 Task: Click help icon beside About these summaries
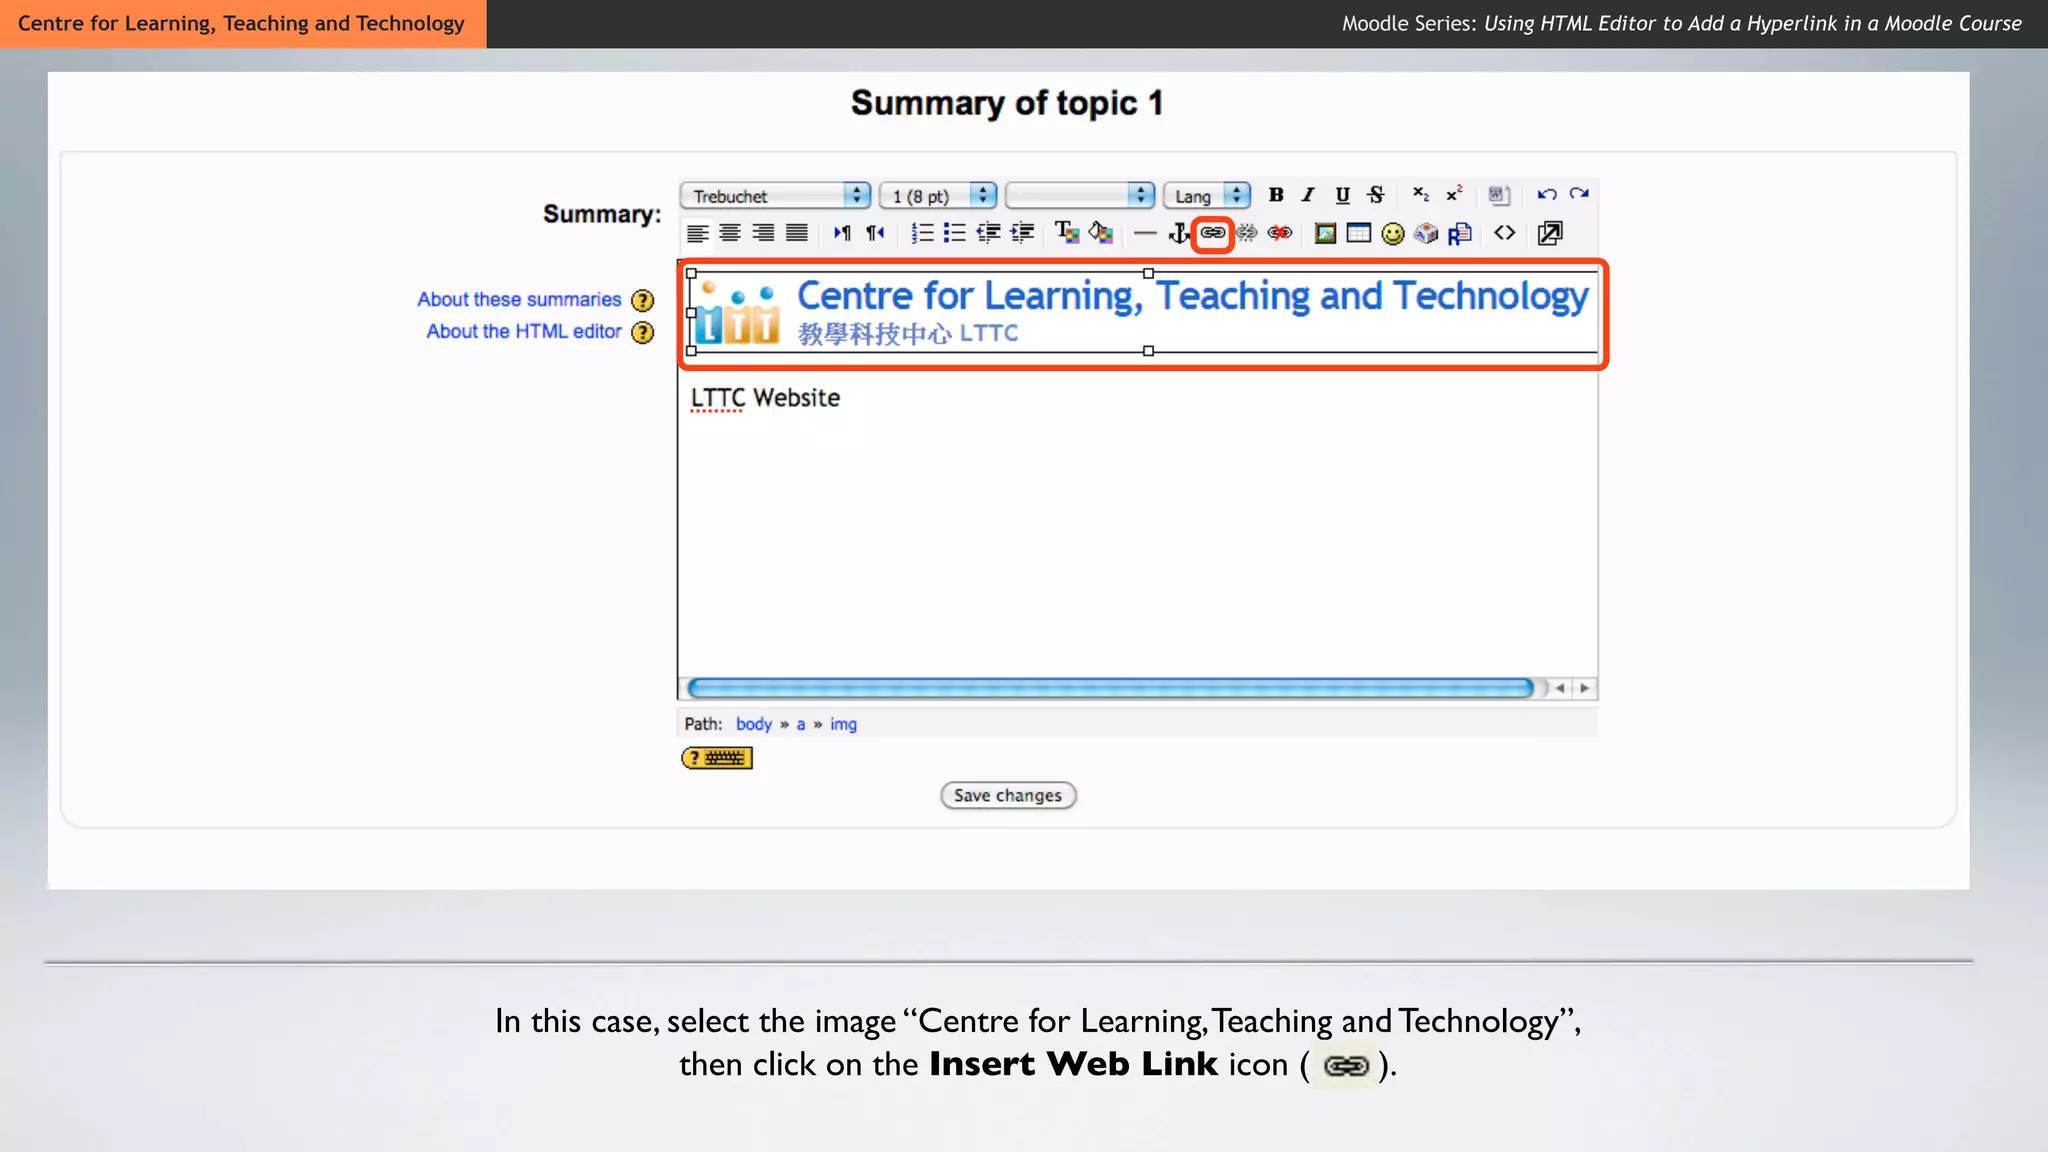pos(643,300)
